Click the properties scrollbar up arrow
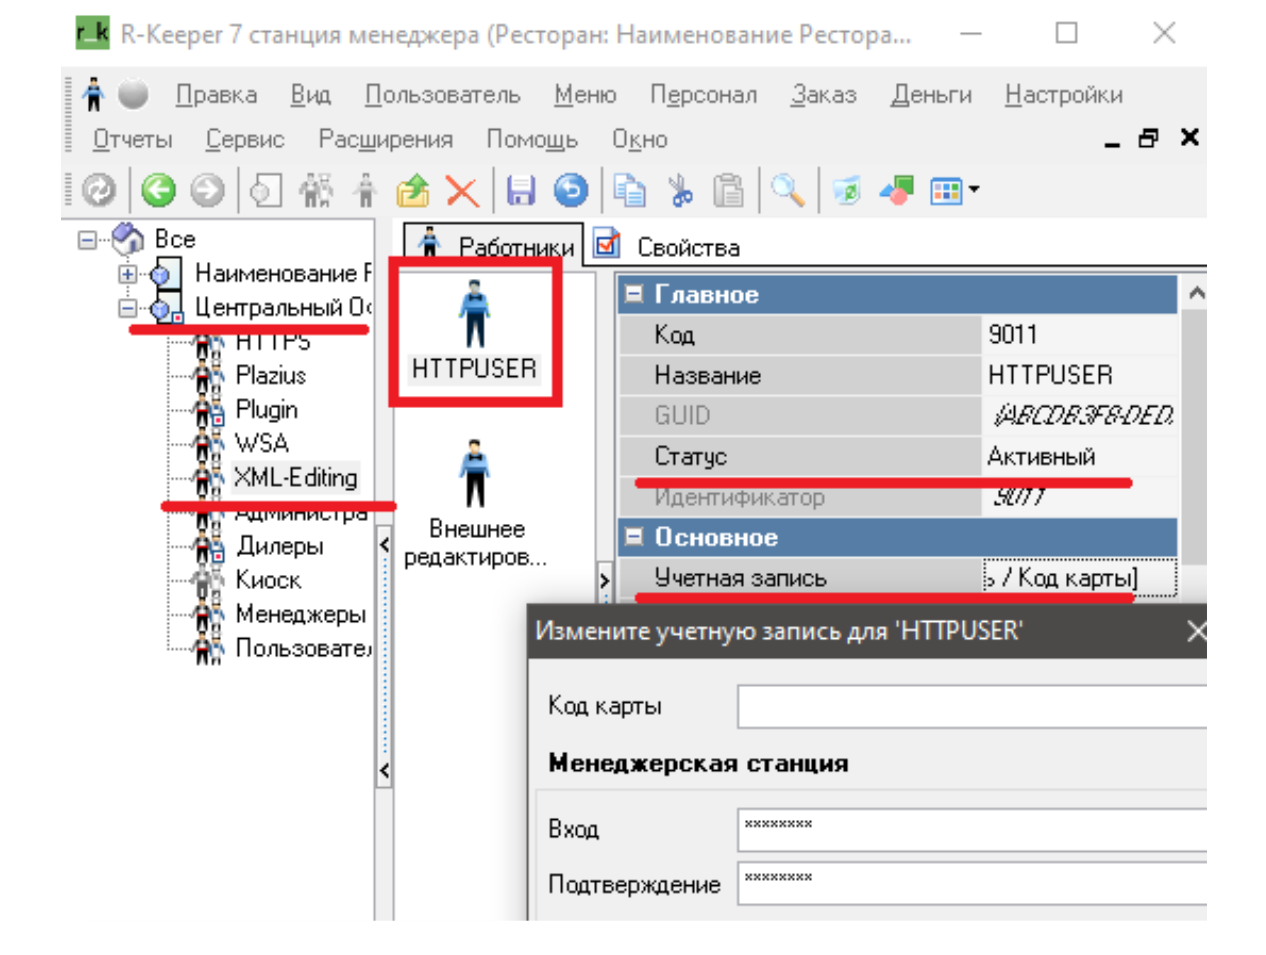This screenshot has height=955, width=1266. pyautogui.click(x=1195, y=293)
